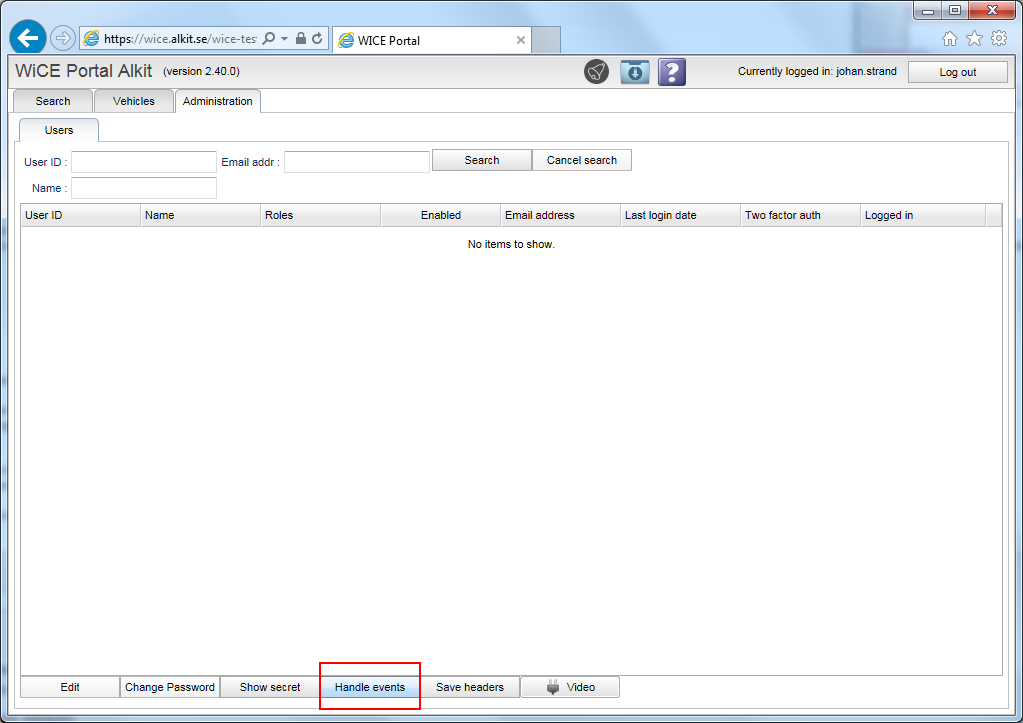Viewport: 1023px width, 723px height.
Task: Open browser home page icon
Action: (950, 39)
